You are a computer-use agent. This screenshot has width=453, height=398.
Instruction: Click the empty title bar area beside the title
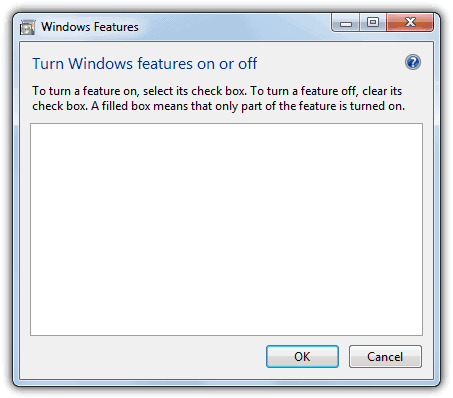tap(233, 27)
